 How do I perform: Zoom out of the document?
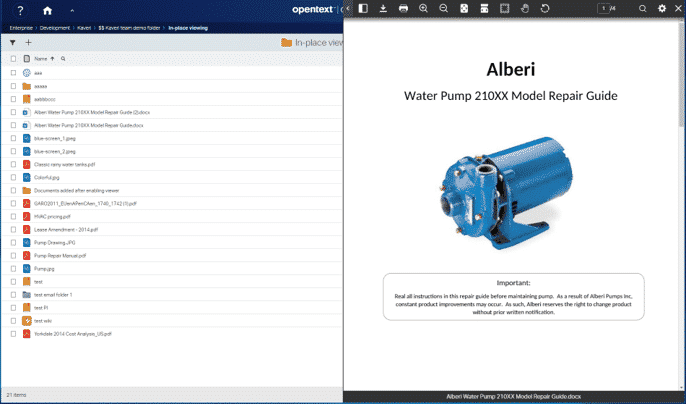tap(443, 8)
